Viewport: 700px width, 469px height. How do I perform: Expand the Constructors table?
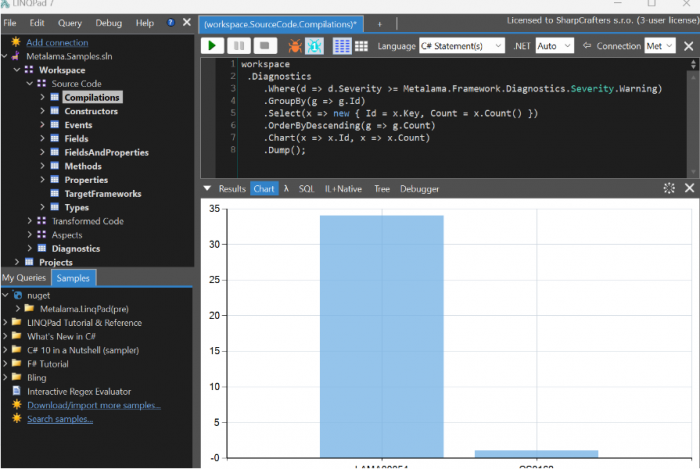[x=42, y=111]
